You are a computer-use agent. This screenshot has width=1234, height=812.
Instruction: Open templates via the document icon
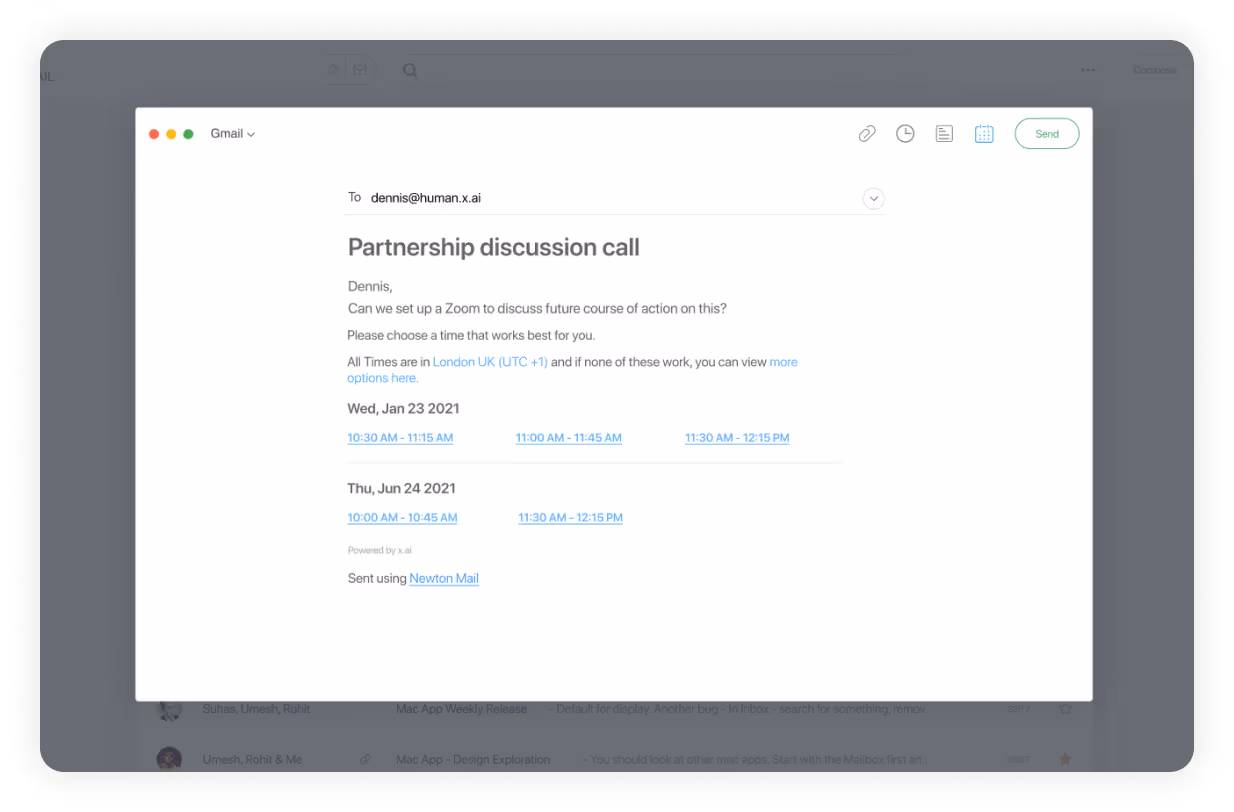tap(944, 133)
